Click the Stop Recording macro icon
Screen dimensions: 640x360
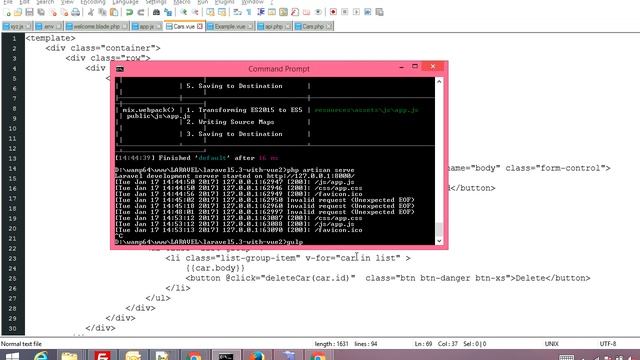click(344, 12)
